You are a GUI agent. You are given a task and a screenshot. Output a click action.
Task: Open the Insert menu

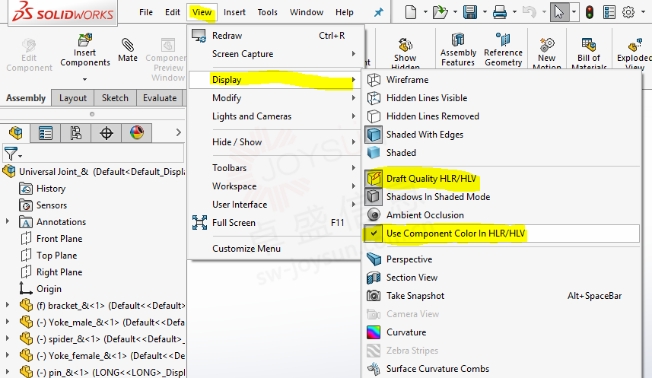tap(234, 12)
